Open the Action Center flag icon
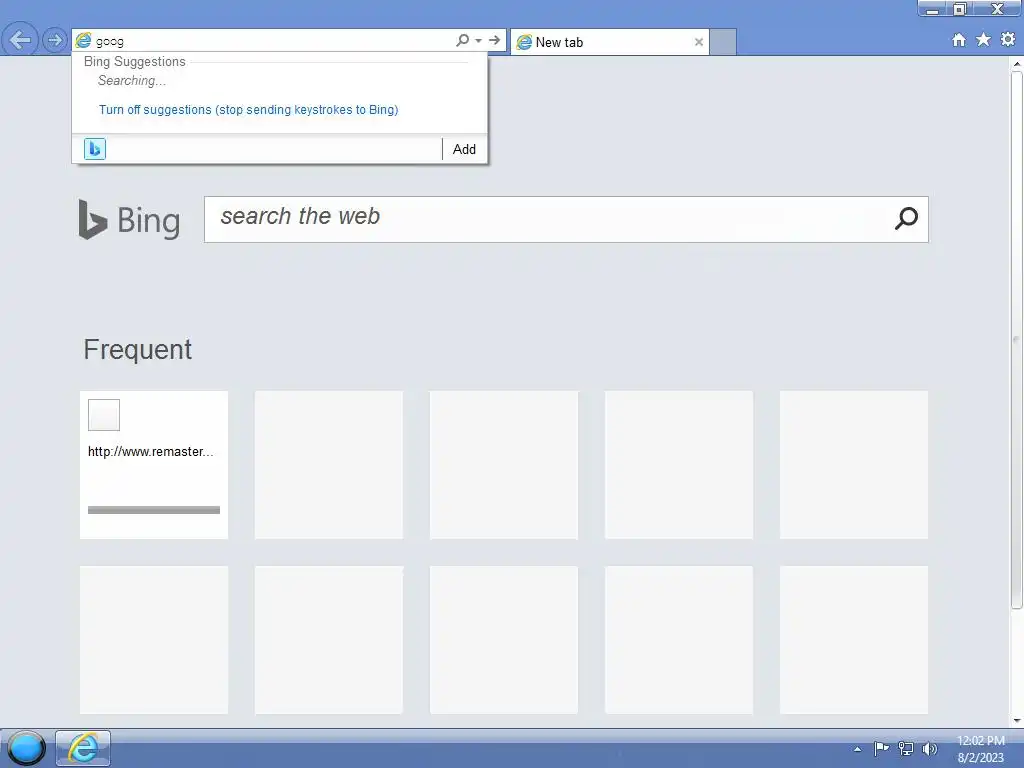This screenshot has width=1024, height=768. coord(881,748)
